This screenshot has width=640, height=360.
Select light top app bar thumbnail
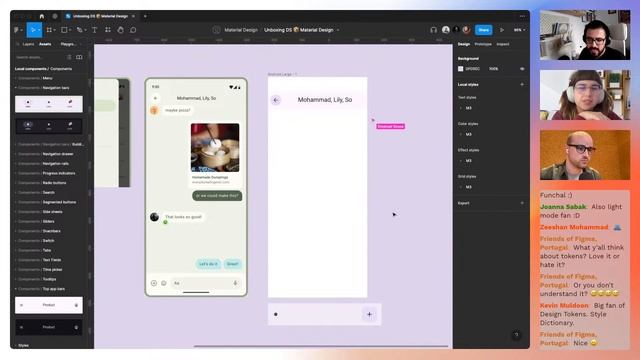pyautogui.click(x=49, y=305)
